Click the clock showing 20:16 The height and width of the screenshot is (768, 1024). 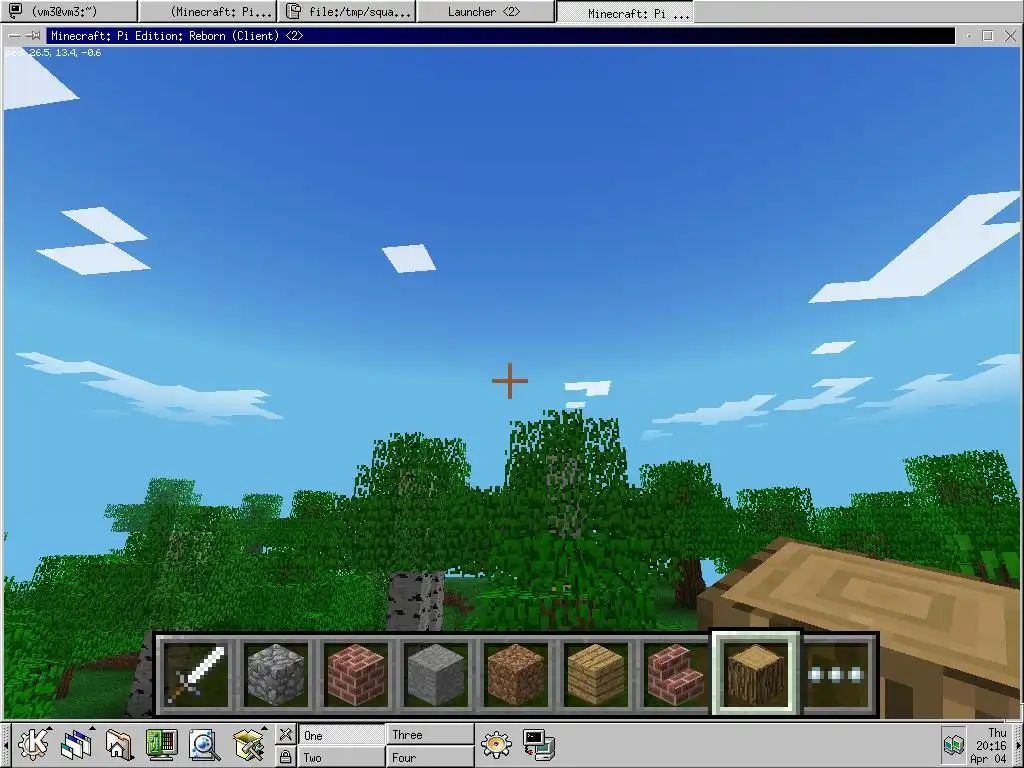(x=991, y=745)
